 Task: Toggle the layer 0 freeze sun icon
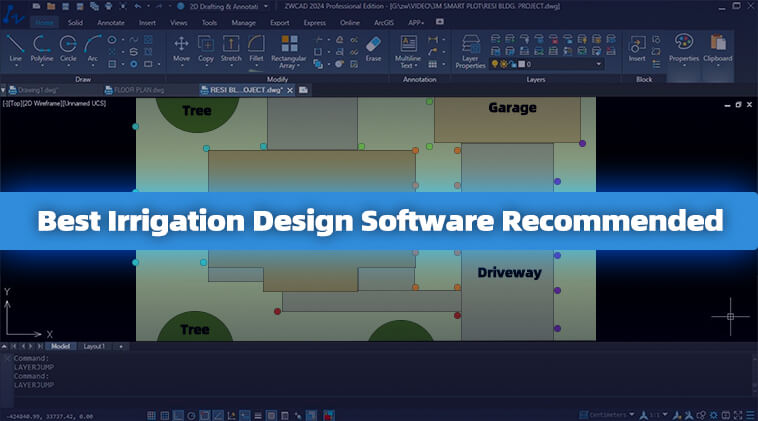coord(503,64)
